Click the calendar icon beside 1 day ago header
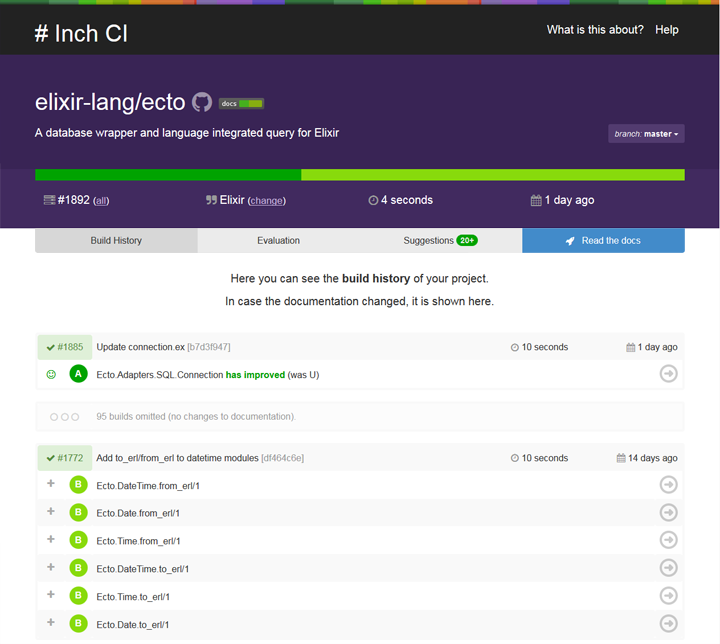This screenshot has width=720, height=644. coord(536,200)
